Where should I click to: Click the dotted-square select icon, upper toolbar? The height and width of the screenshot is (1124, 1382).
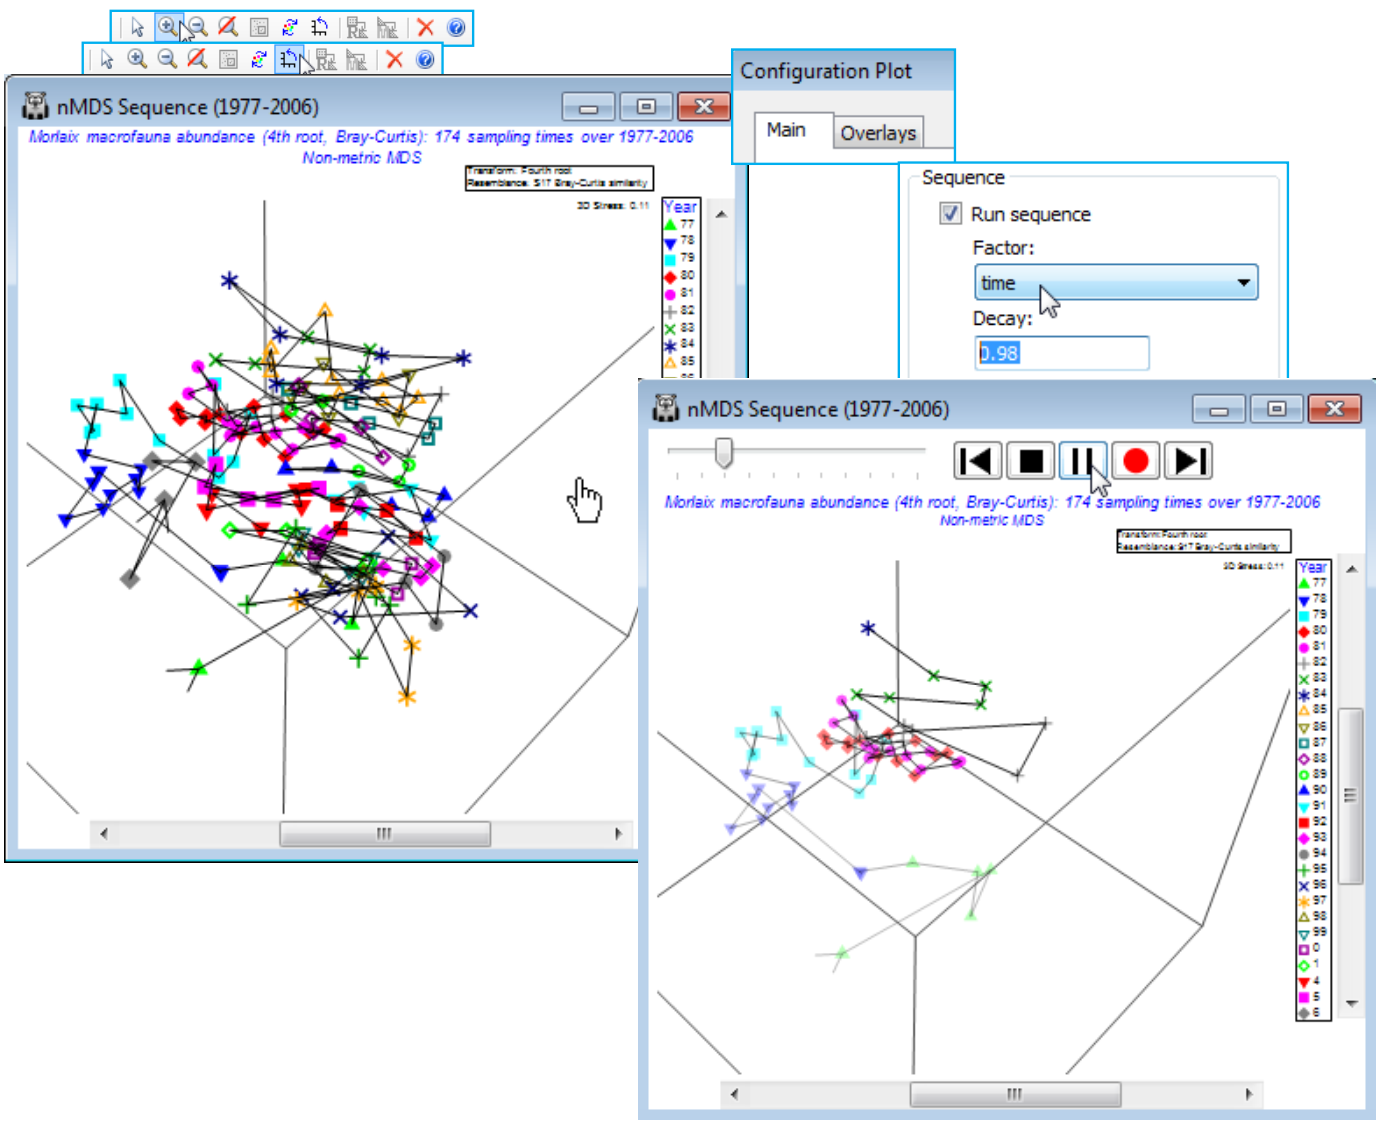pos(259,28)
